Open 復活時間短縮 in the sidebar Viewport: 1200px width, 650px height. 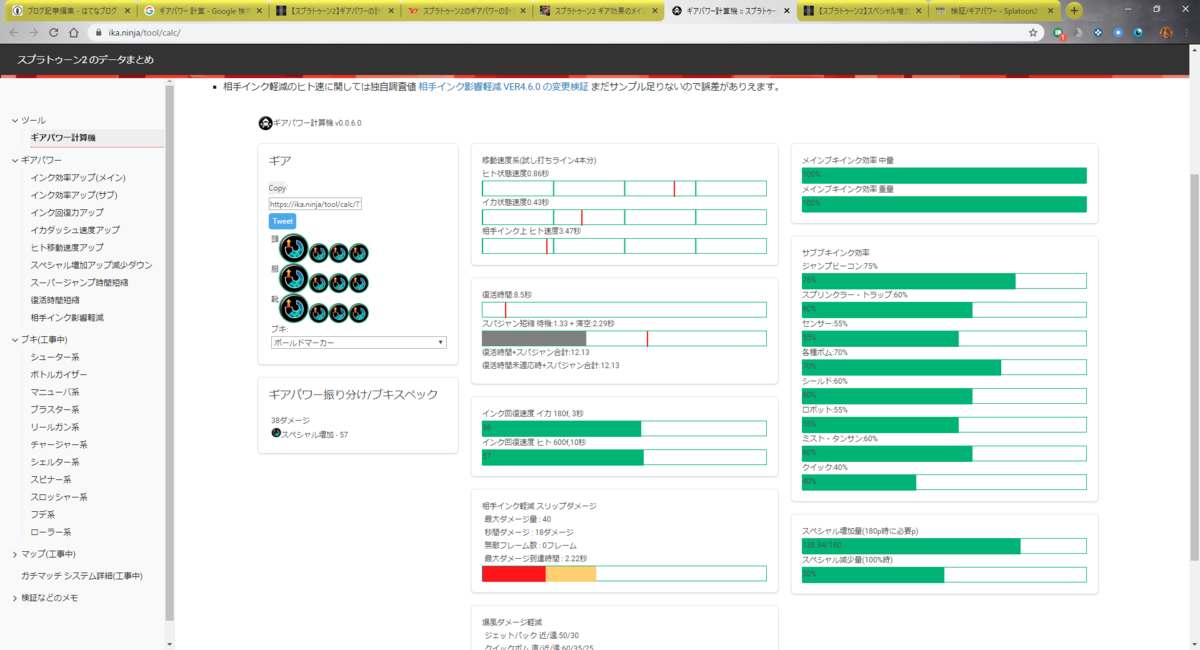[55, 300]
